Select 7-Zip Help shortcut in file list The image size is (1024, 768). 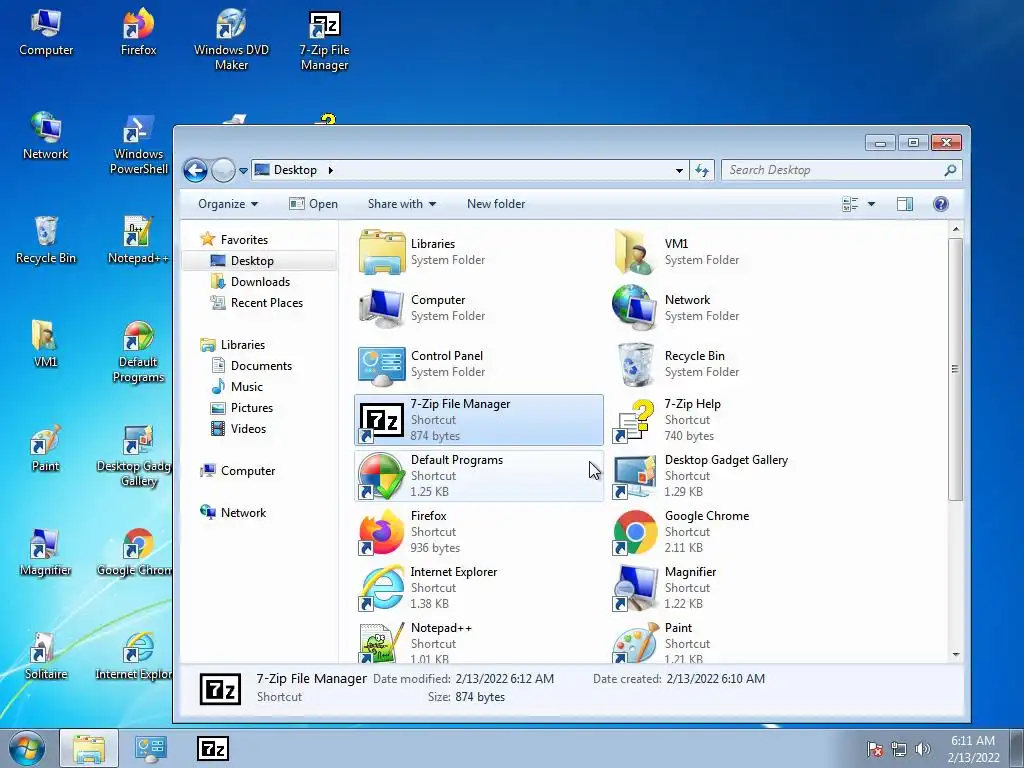click(x=735, y=420)
